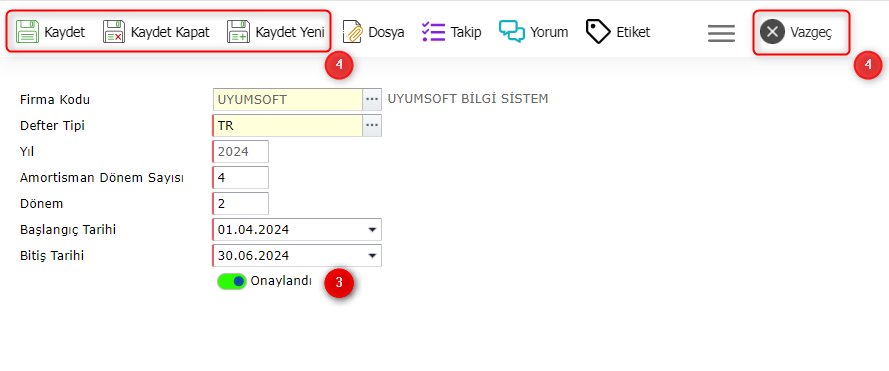Click the Dönem field showing 2

(240, 204)
